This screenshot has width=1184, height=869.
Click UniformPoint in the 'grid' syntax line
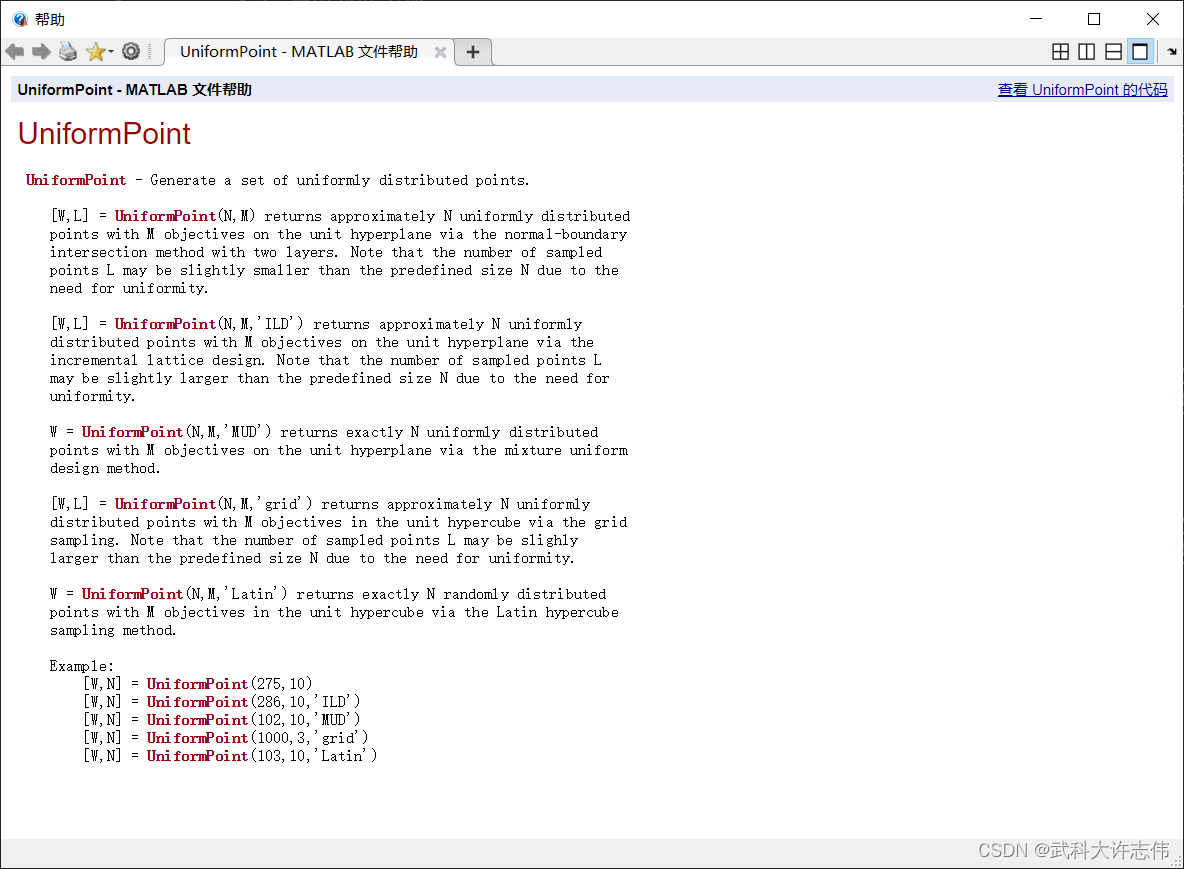click(165, 504)
